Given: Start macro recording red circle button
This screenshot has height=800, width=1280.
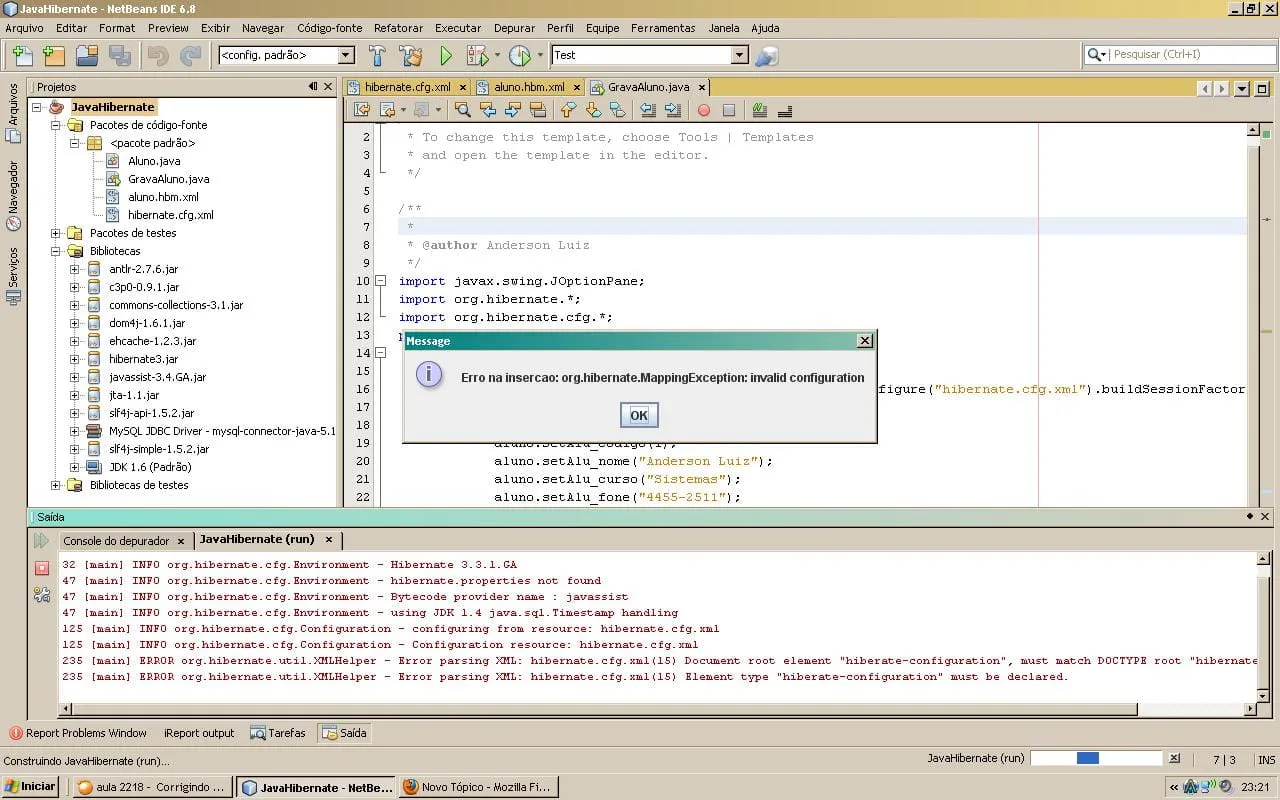Looking at the screenshot, I should coord(703,110).
